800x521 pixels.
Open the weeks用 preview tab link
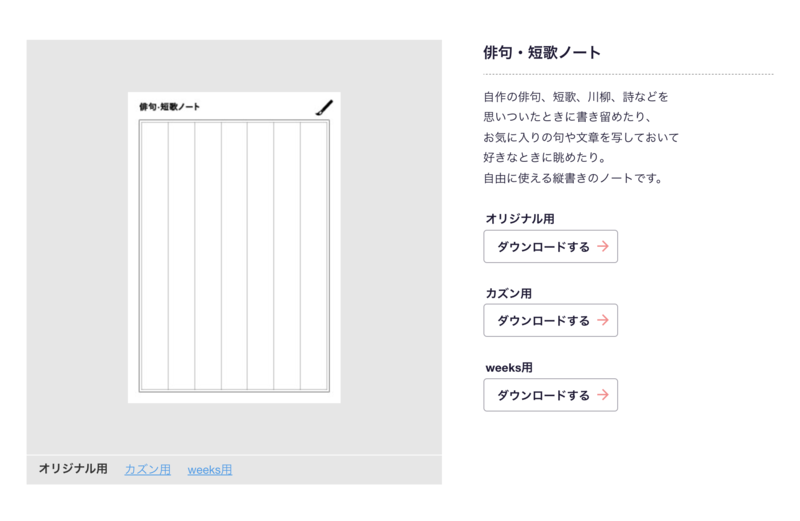click(x=210, y=470)
